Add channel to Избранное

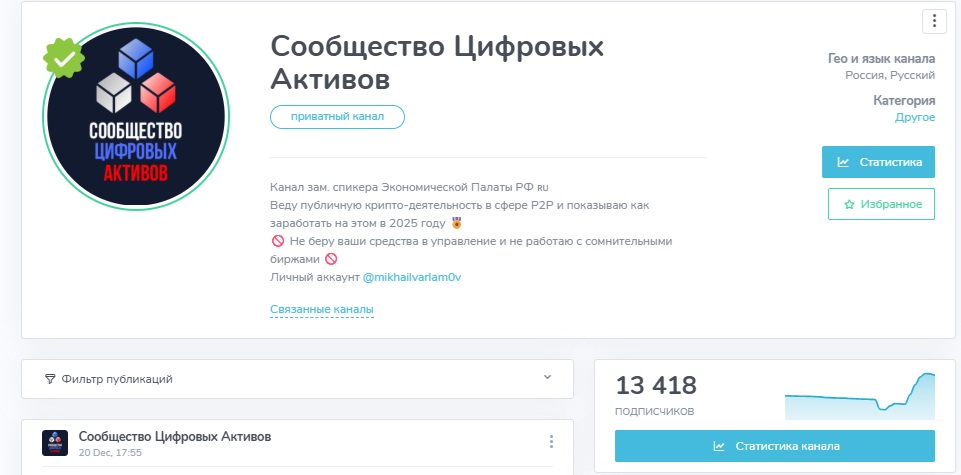[881, 204]
